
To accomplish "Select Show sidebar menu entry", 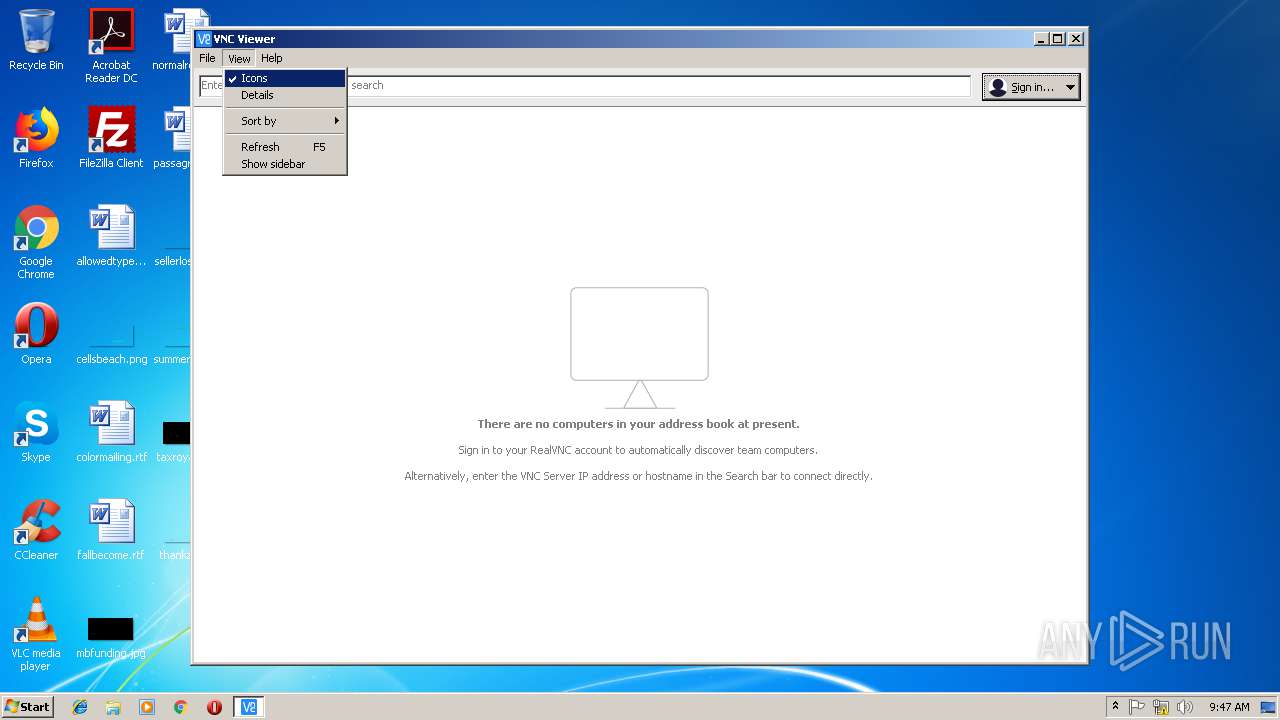I will (x=285, y=164).
